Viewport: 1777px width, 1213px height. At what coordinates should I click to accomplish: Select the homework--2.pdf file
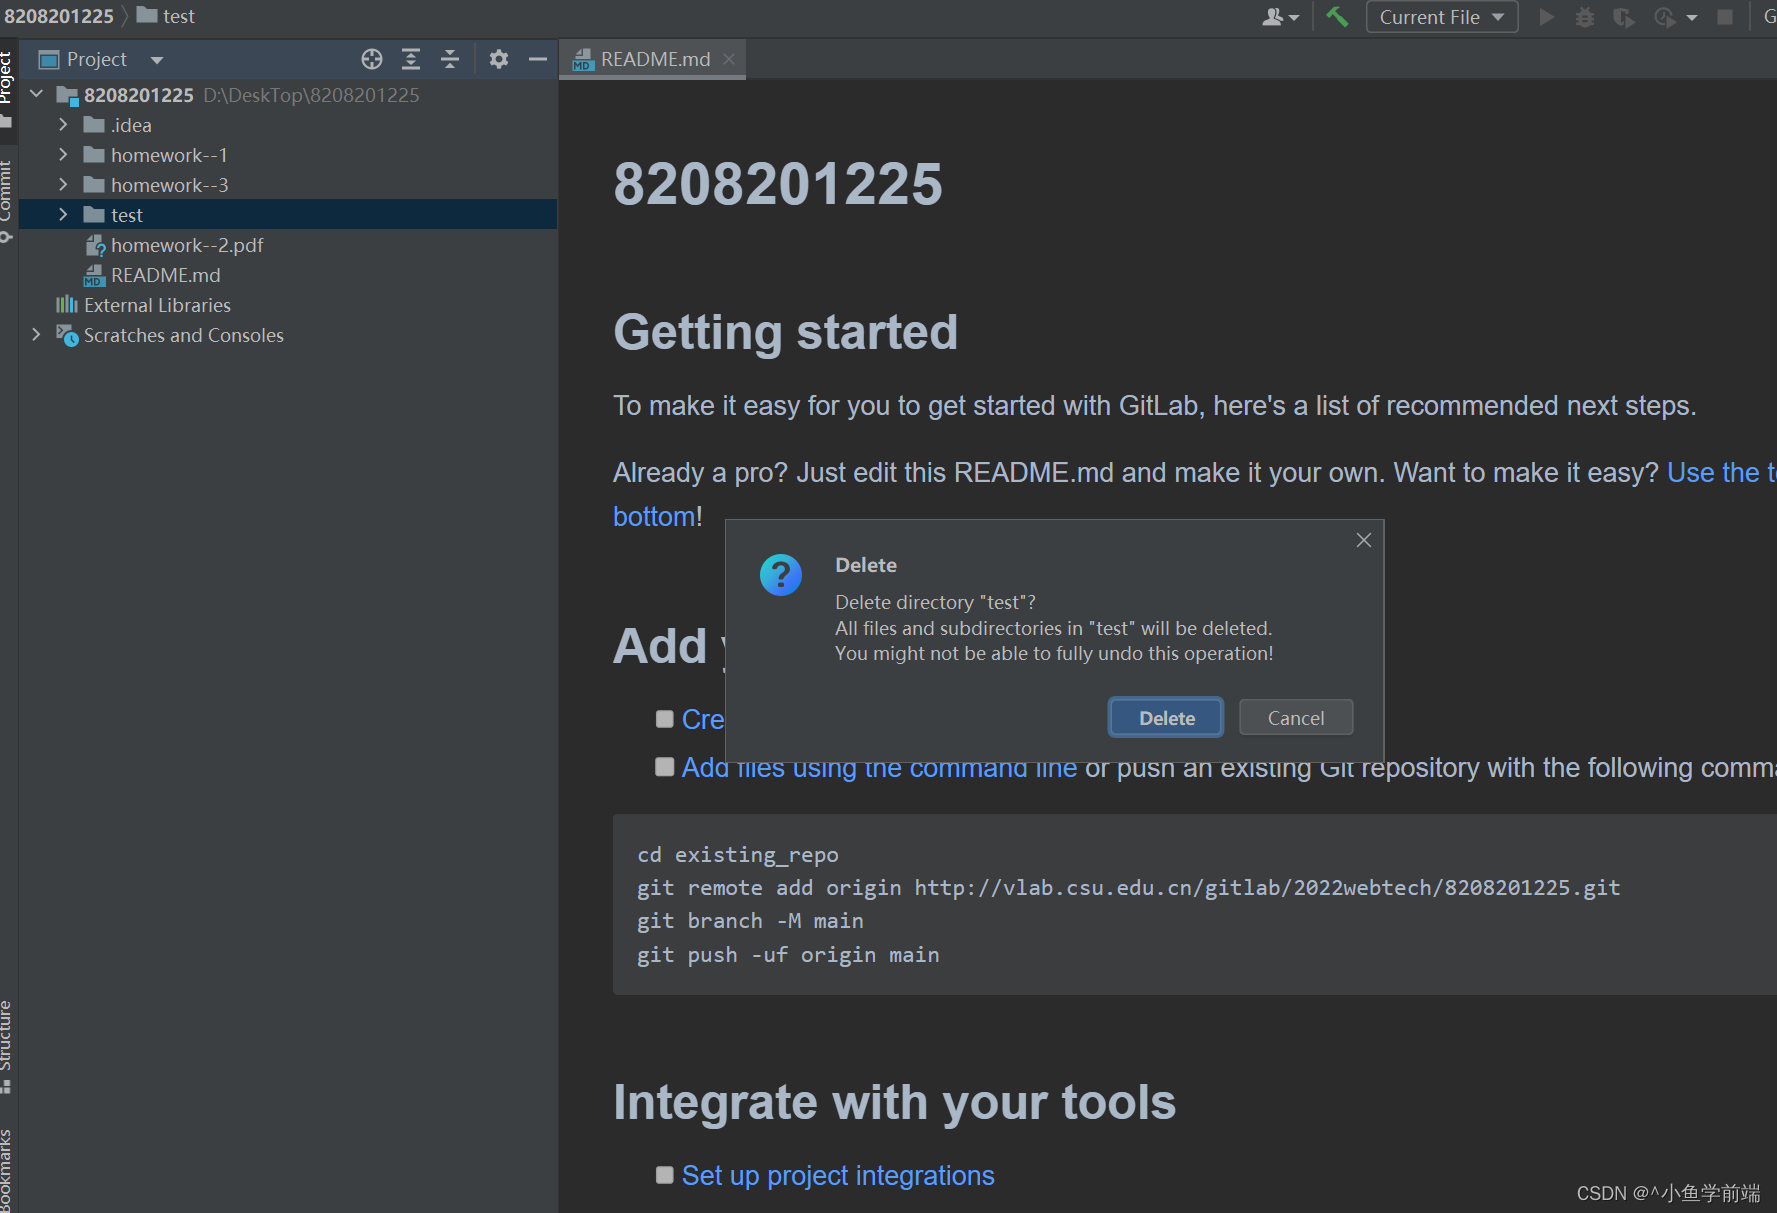[x=187, y=245]
